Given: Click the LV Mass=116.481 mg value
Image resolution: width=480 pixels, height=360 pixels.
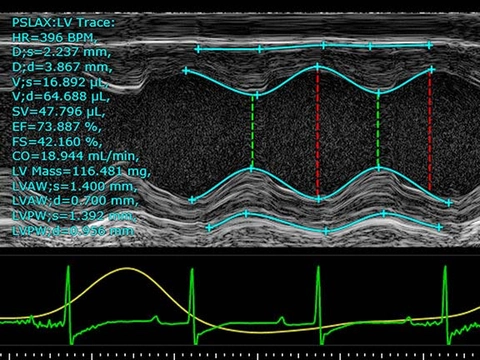Looking at the screenshot, I should [81, 171].
